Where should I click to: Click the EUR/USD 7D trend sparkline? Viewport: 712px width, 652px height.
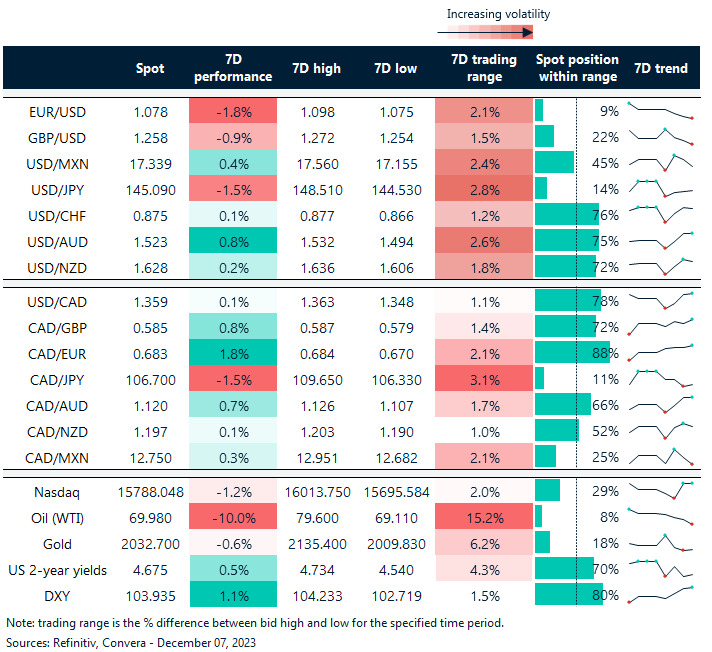[x=660, y=111]
